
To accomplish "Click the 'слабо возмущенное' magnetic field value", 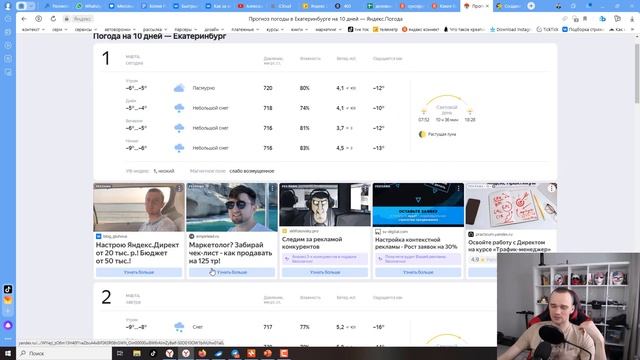I will 252,171.
